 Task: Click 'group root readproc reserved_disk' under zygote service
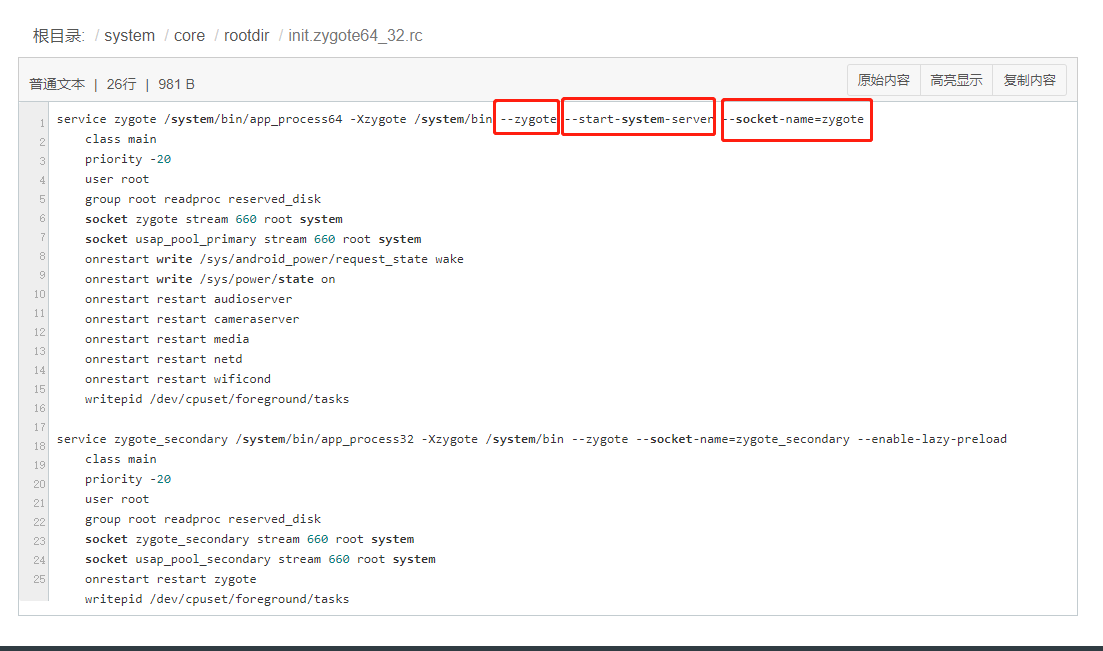203,199
